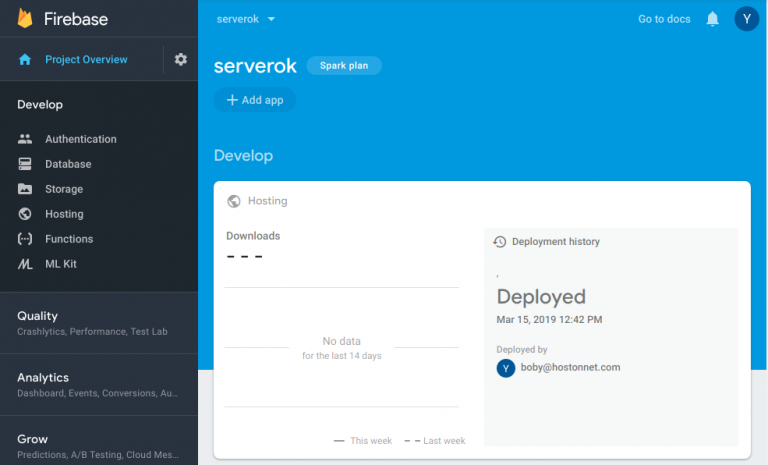Click the boby@hostonnet.com email

tap(570, 367)
